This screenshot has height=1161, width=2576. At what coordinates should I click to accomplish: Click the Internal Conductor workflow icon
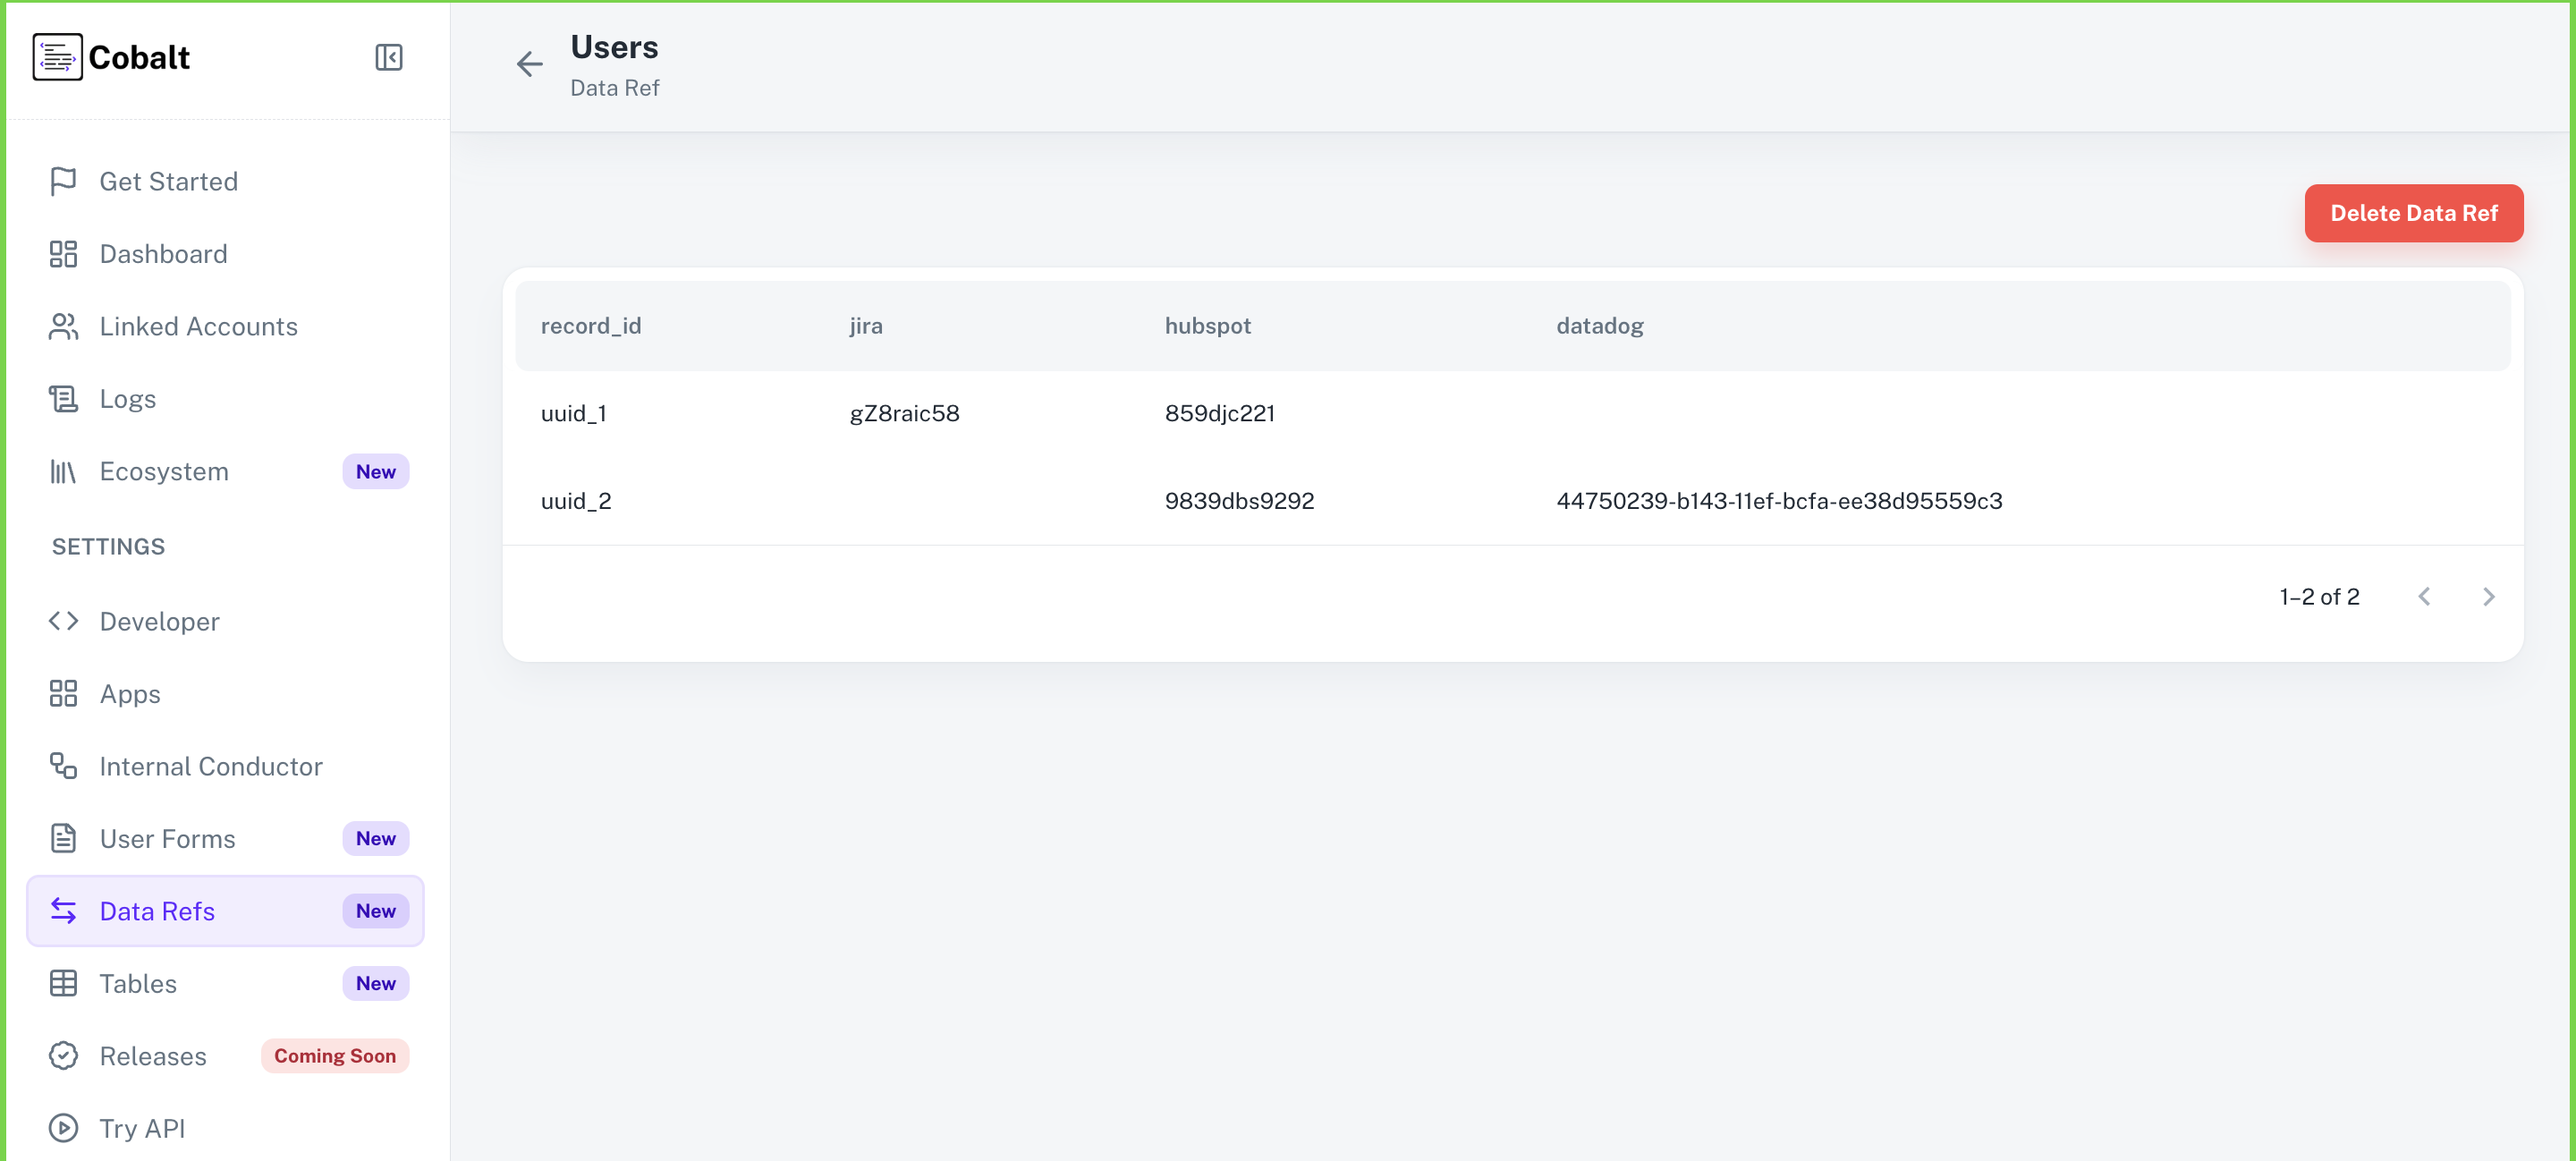click(x=64, y=766)
